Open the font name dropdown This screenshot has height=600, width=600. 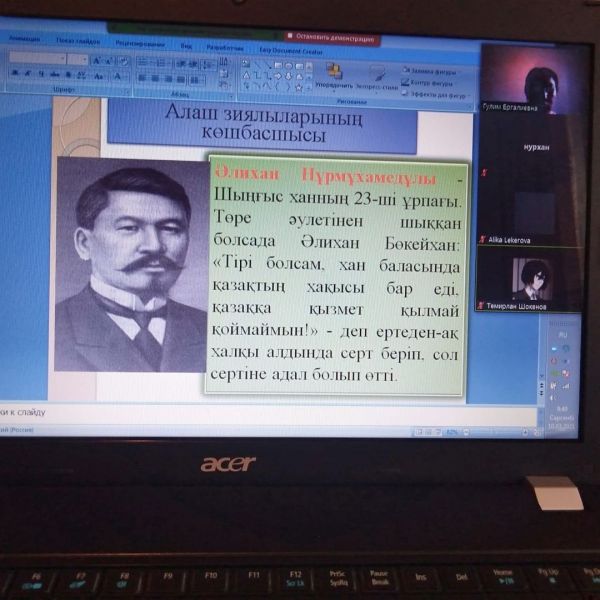click(60, 59)
